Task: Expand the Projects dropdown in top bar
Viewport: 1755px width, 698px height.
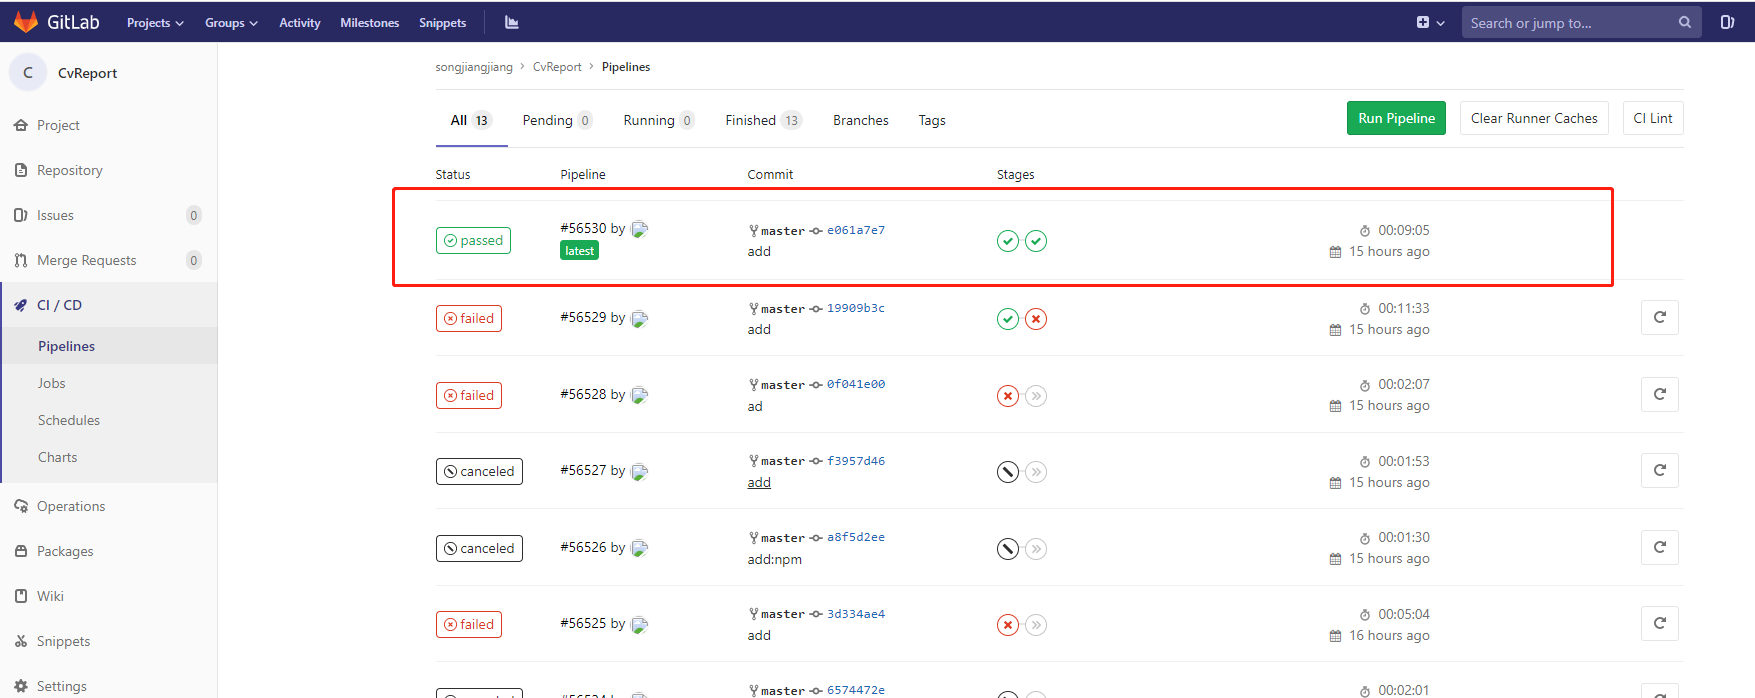Action: (x=155, y=23)
